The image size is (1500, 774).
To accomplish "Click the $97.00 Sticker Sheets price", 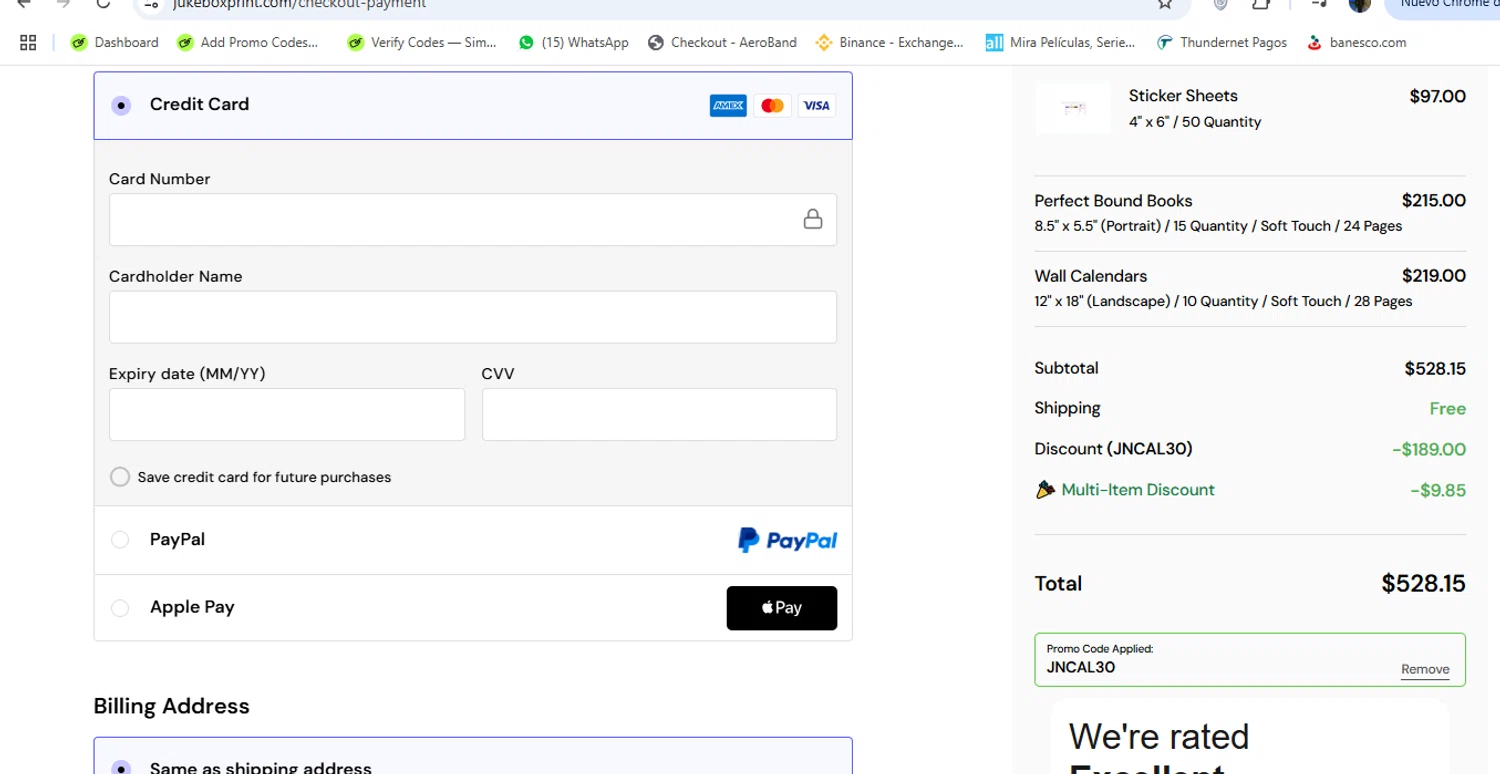I will click(1437, 96).
